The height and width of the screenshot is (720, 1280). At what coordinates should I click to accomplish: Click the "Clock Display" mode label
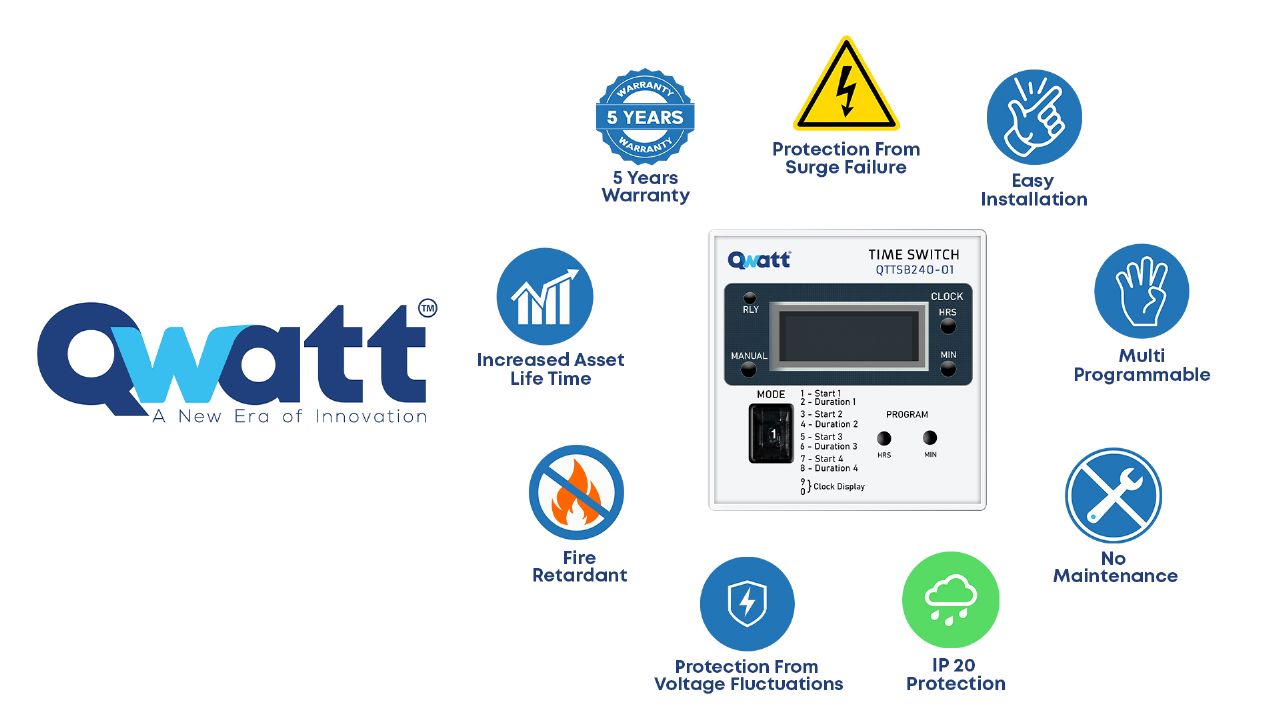(839, 487)
